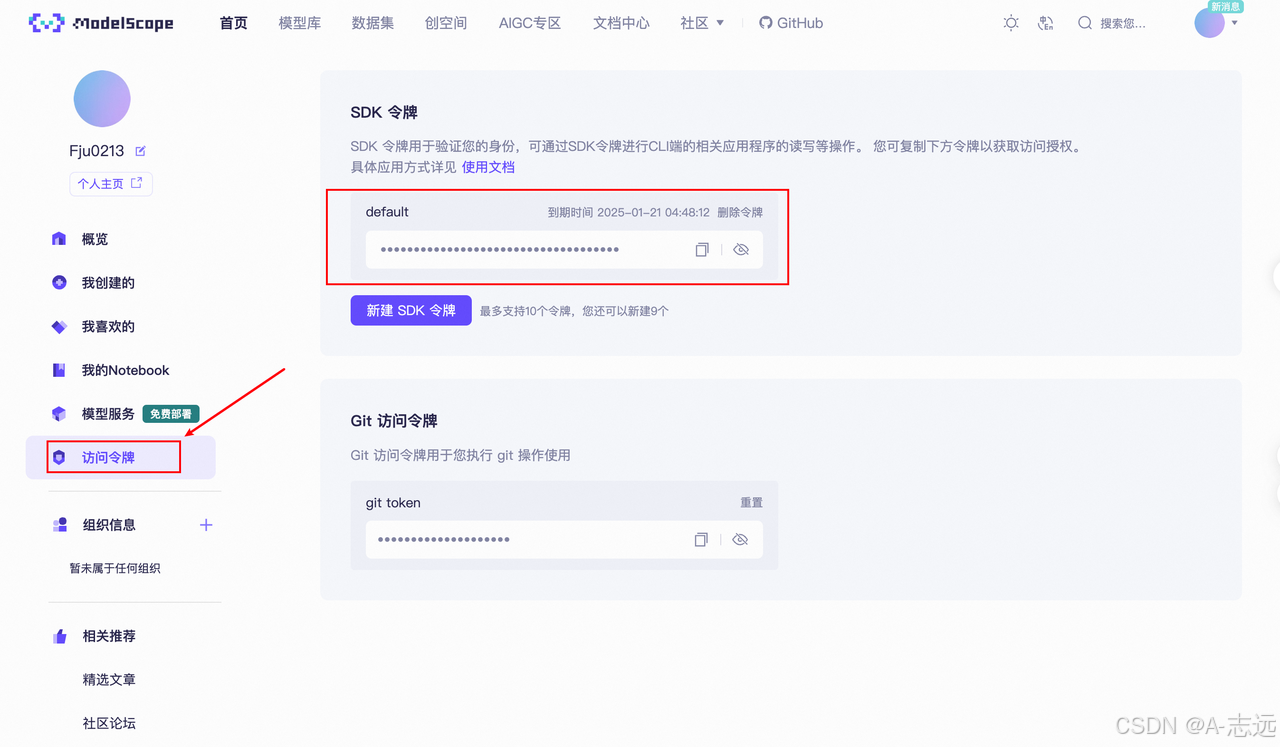This screenshot has width=1280, height=747.
Task: Open 精选文章 under 相关推荐
Action: [109, 680]
